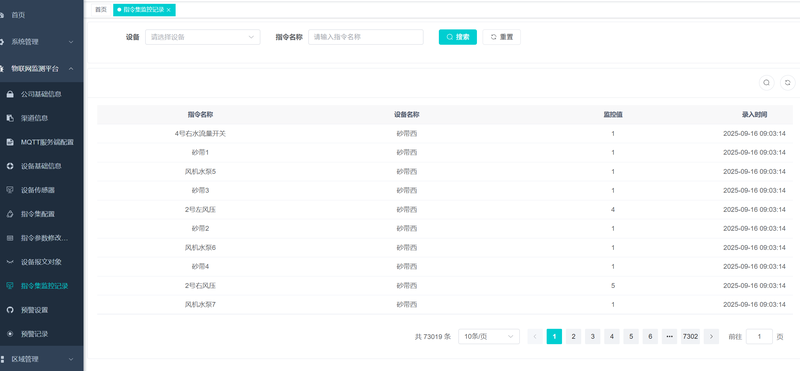Click monitor value 5 cell

[613, 285]
